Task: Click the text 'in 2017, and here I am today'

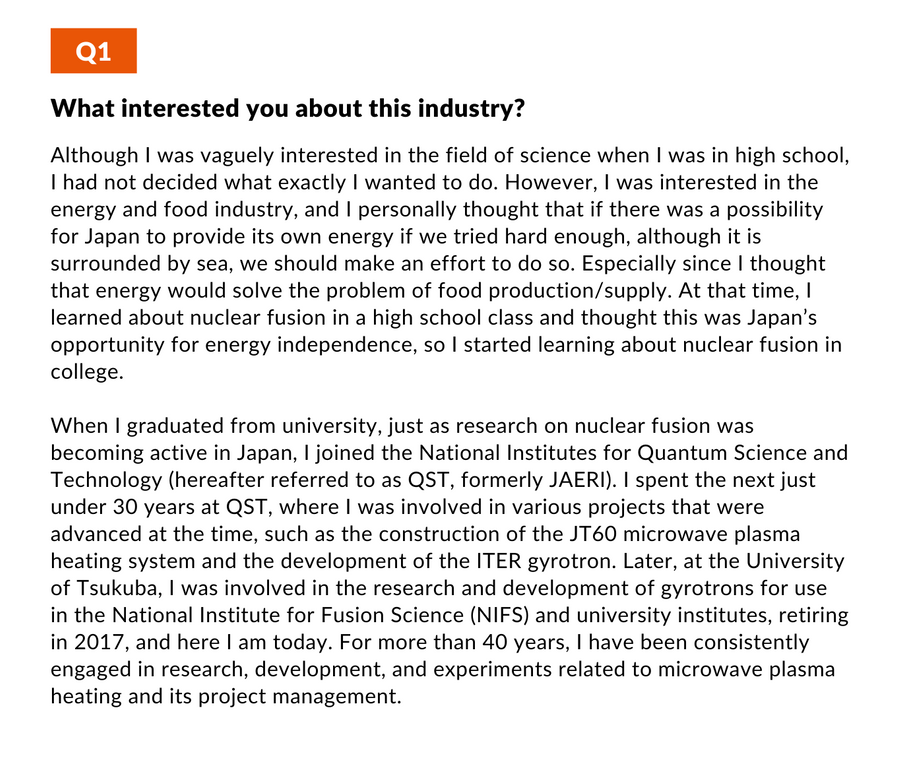Action: (191, 642)
